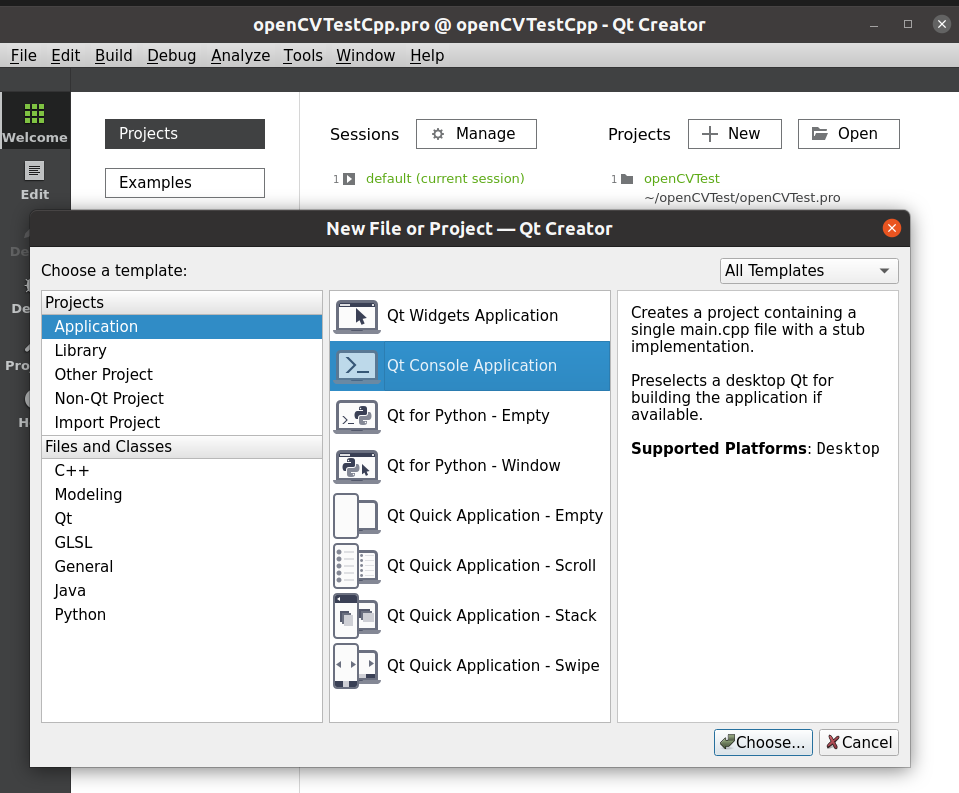The image size is (959, 793).
Task: Click the New project button
Action: 735,134
